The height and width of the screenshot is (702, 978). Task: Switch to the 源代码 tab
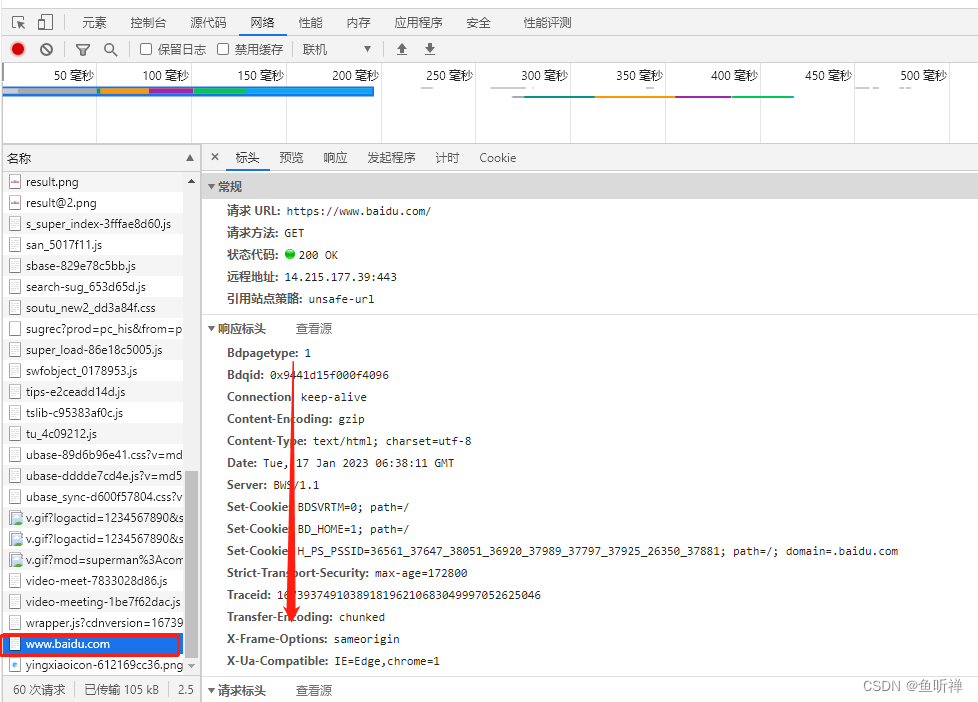pos(208,23)
